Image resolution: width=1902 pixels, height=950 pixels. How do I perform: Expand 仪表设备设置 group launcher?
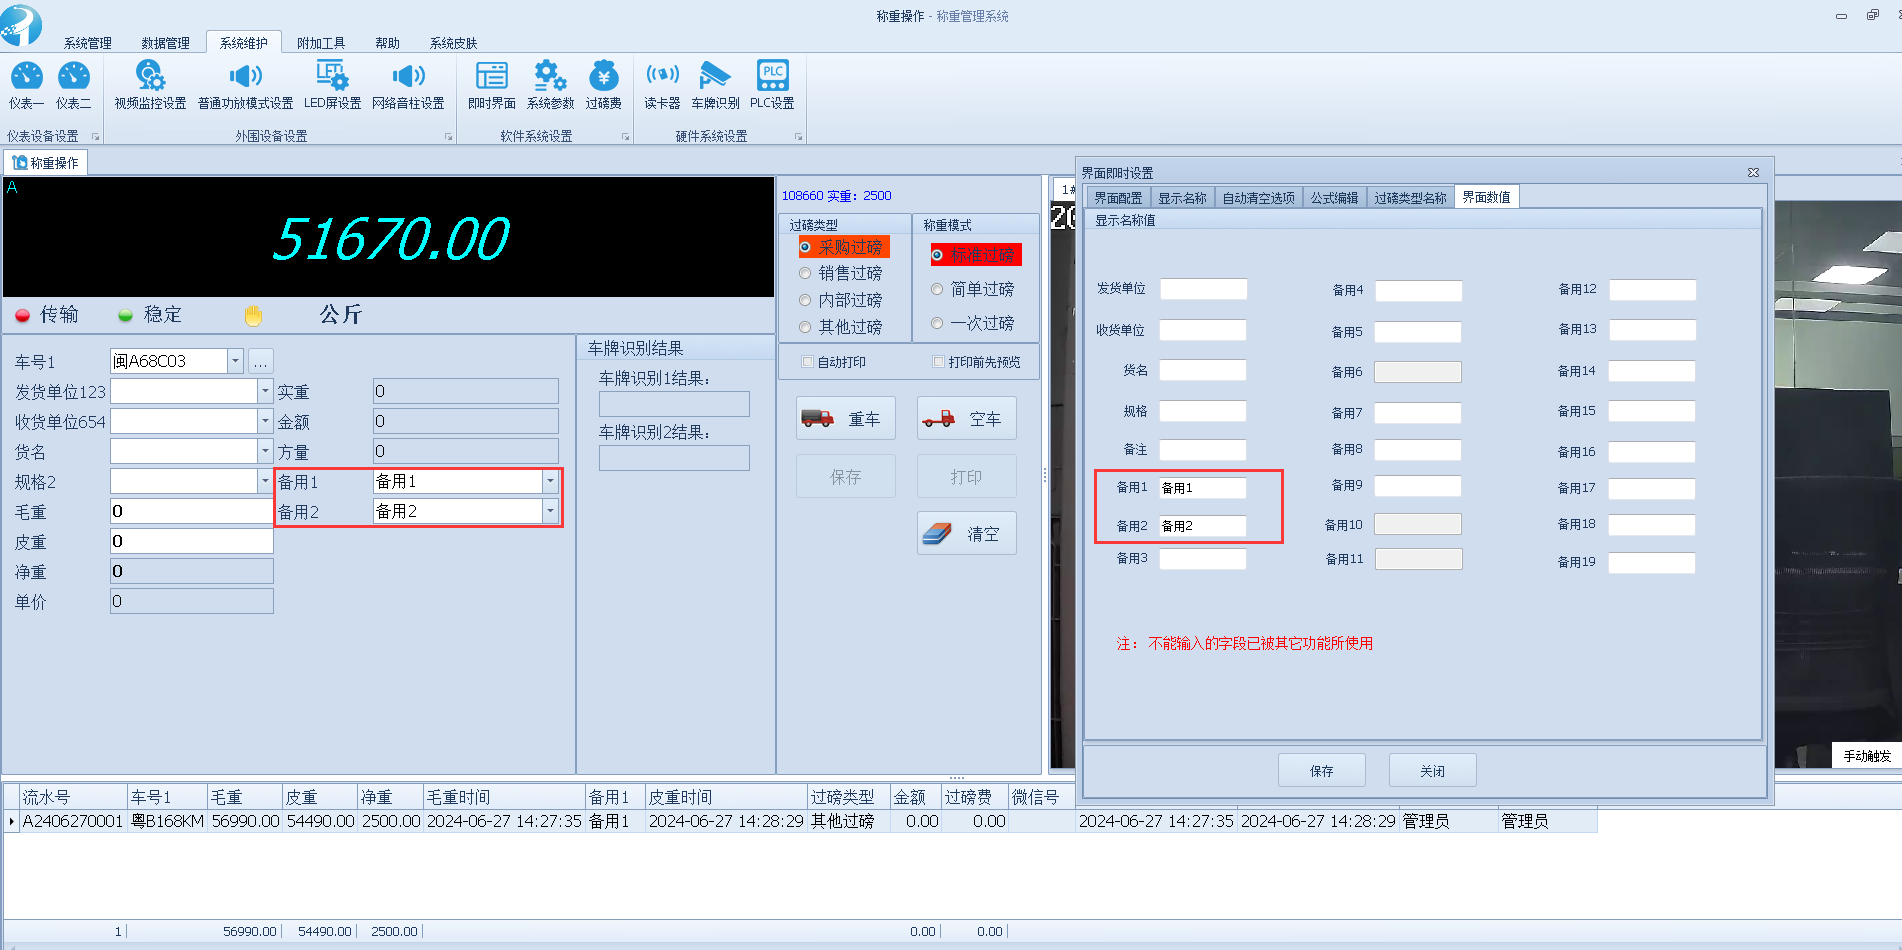point(96,137)
